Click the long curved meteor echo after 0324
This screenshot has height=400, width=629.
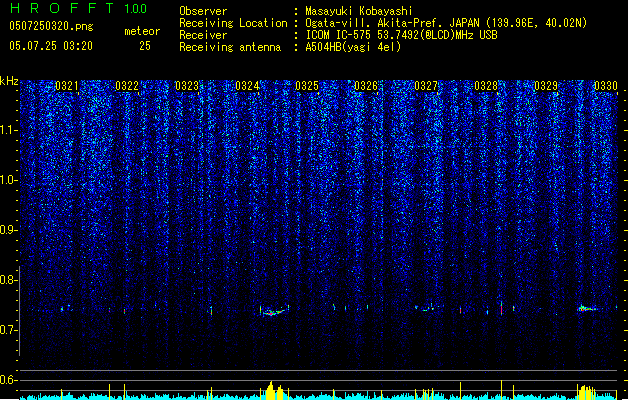(x=274, y=311)
